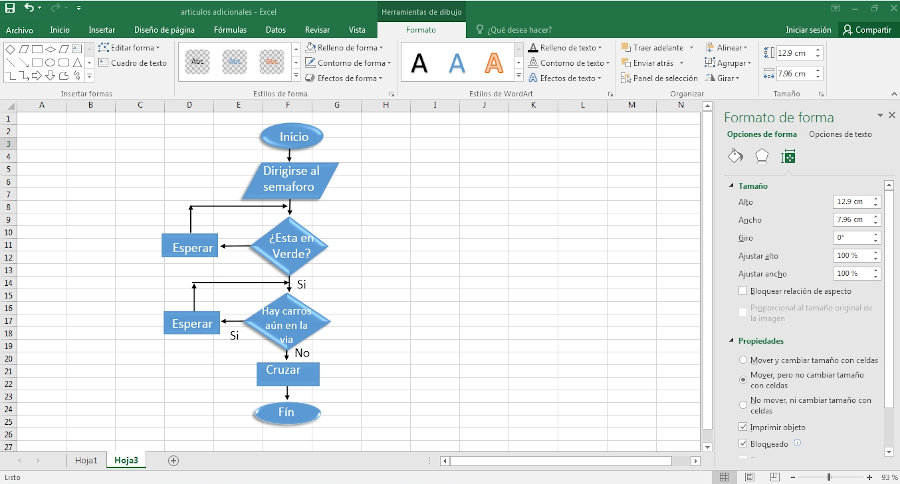Open Contorno de texto dropdown
The image size is (900, 484).
569,63
